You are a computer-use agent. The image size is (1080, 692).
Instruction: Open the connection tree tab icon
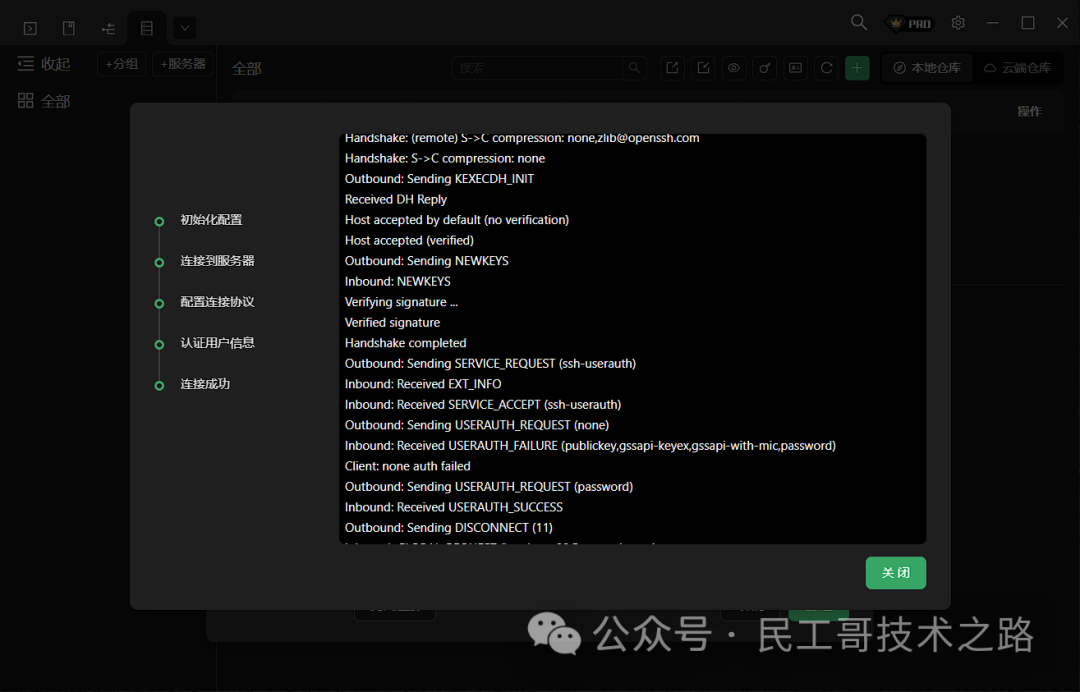(x=108, y=28)
